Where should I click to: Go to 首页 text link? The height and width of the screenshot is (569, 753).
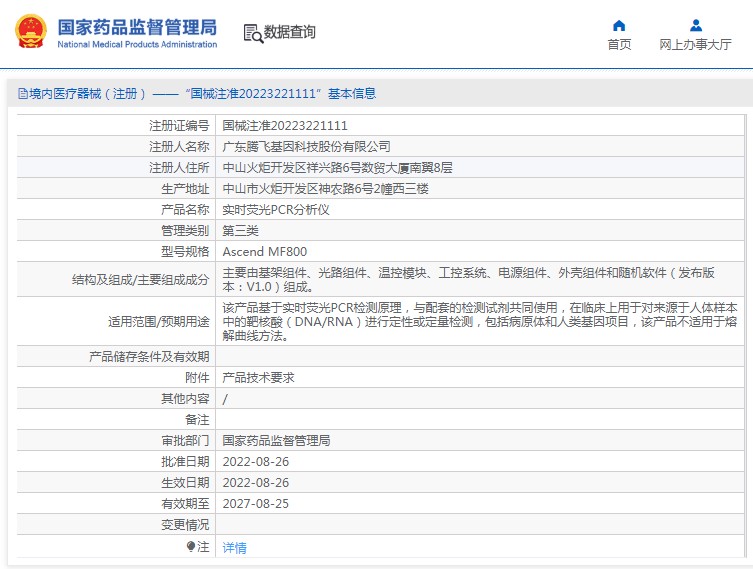619,45
